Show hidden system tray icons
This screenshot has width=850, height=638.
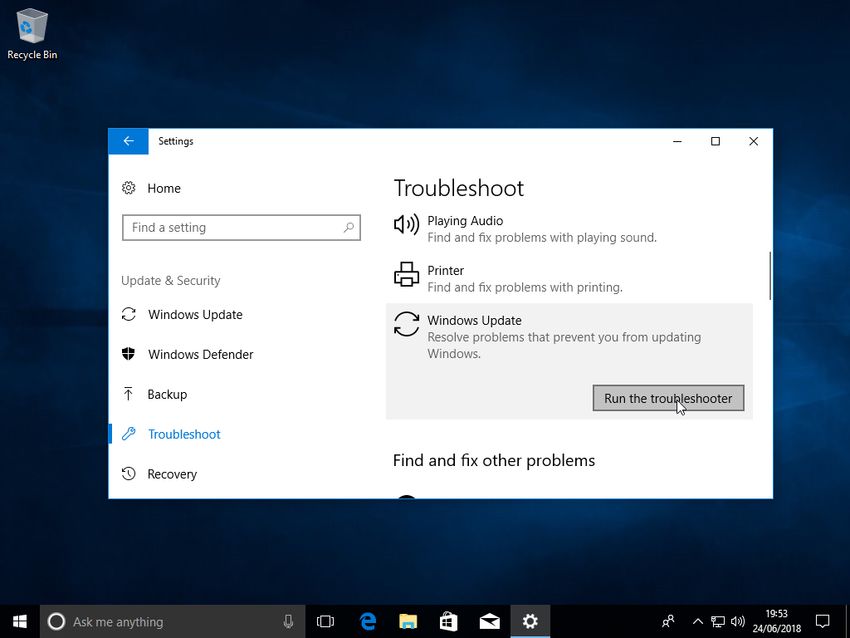(x=698, y=621)
